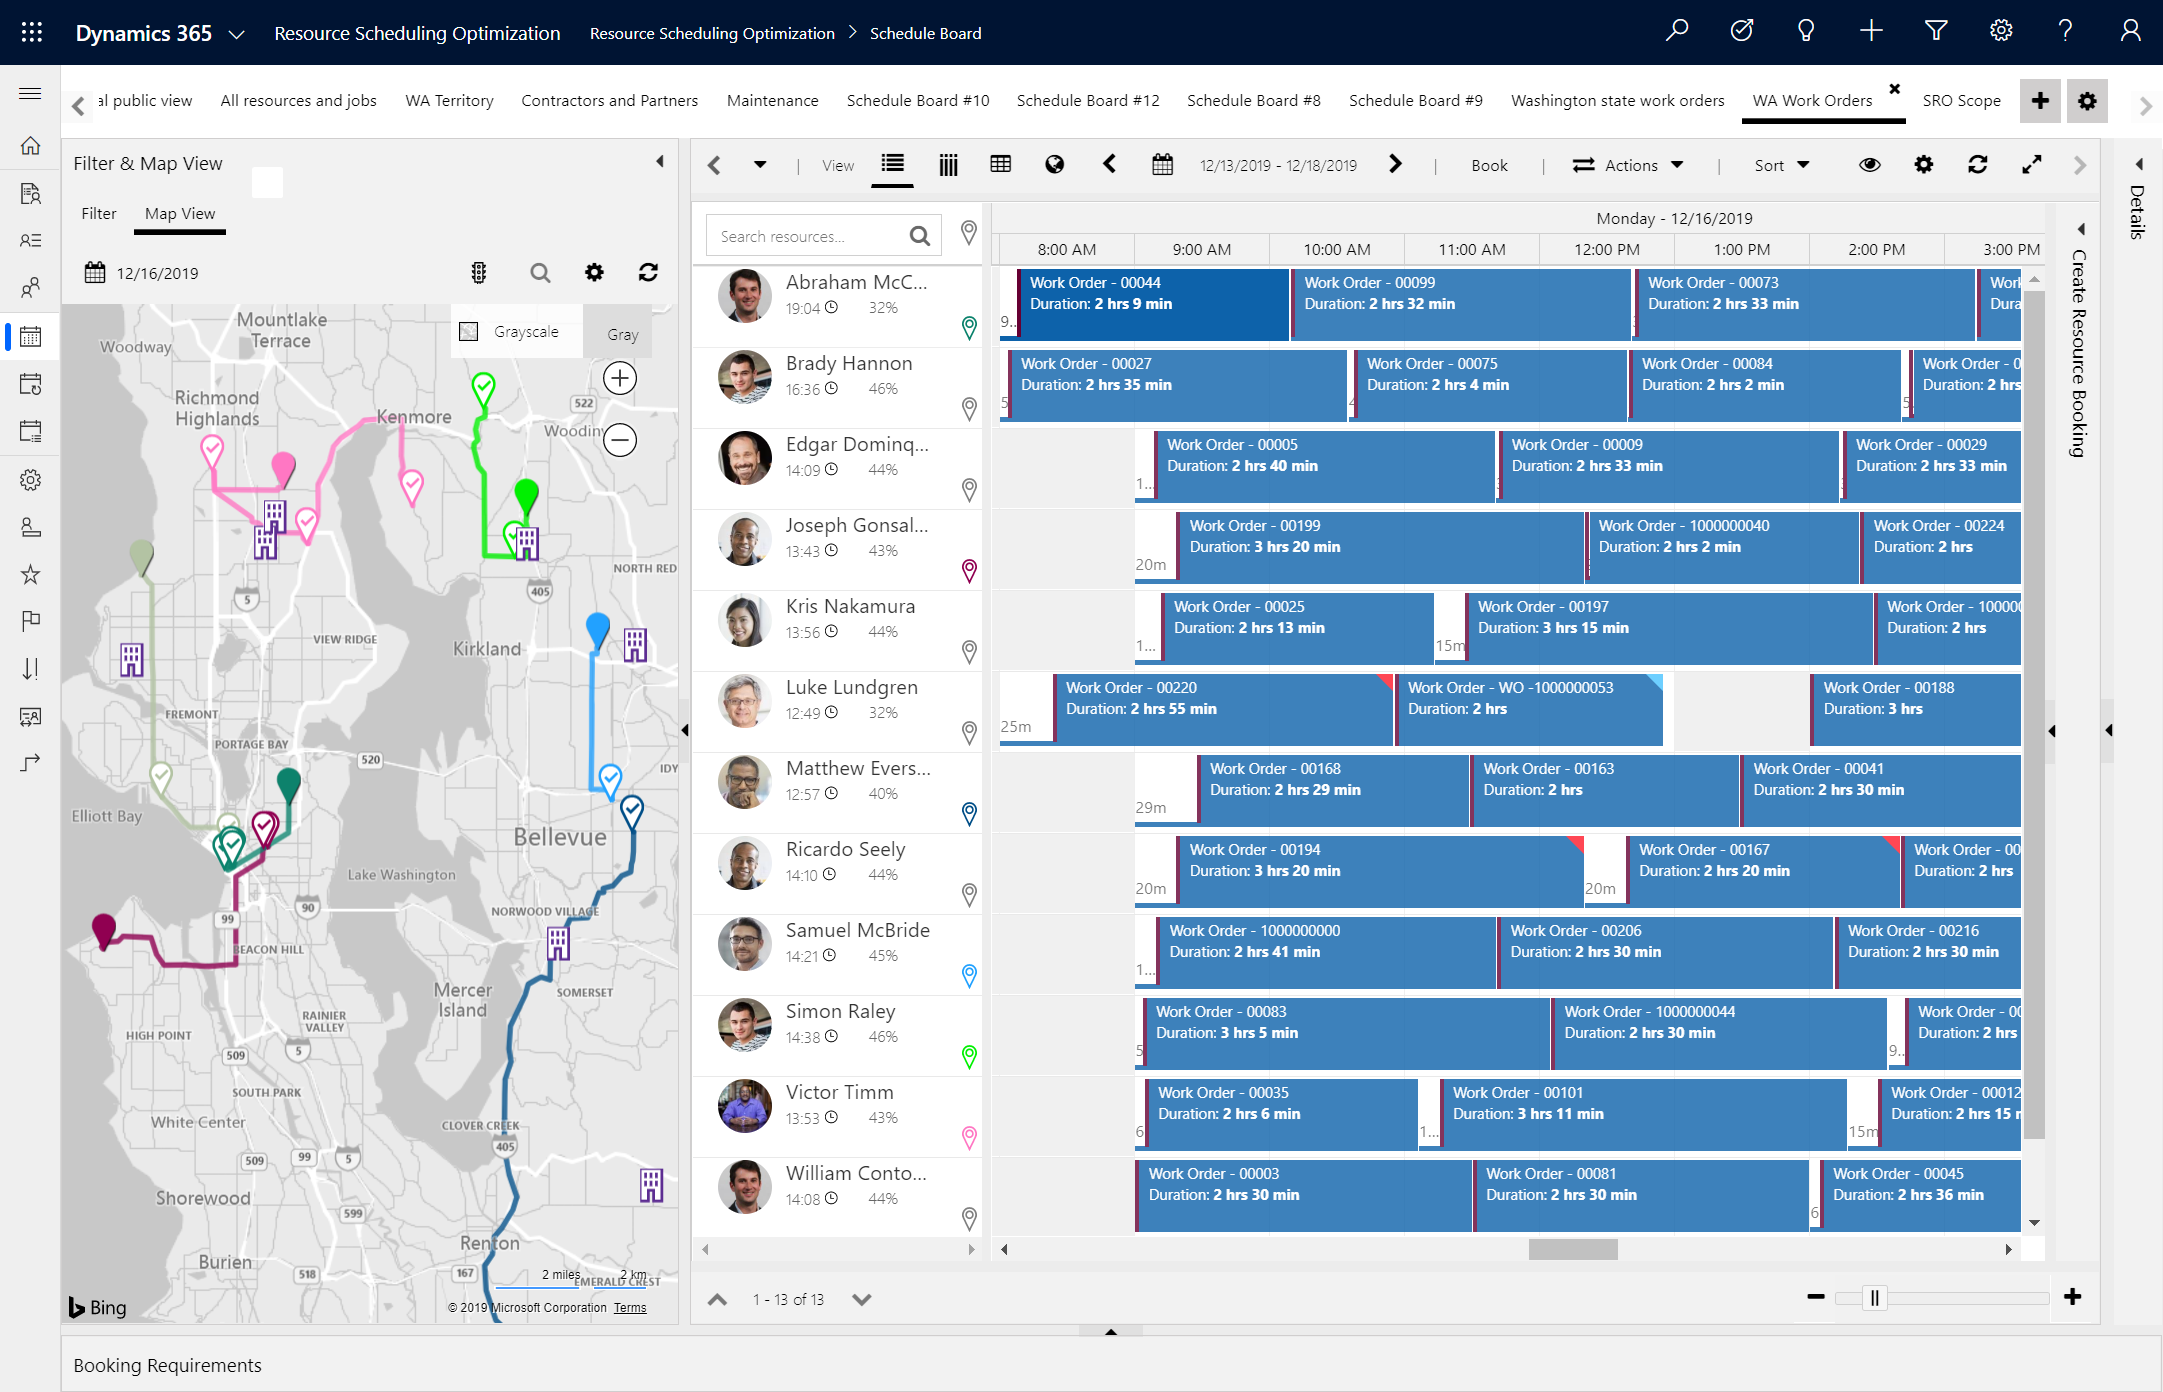Toggle the Map View tab in filter panel
The width and height of the screenshot is (2163, 1392).
click(x=178, y=214)
